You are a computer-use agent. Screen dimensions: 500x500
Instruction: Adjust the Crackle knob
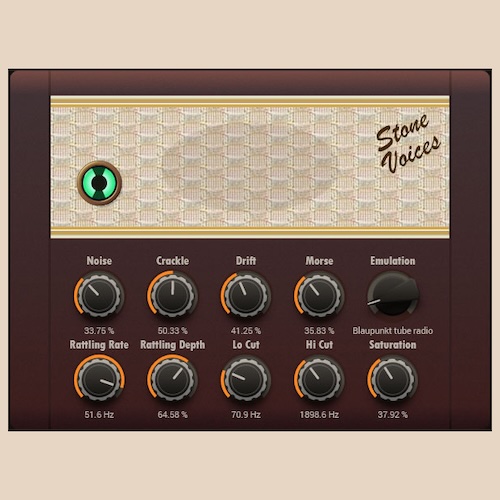pyautogui.click(x=173, y=295)
